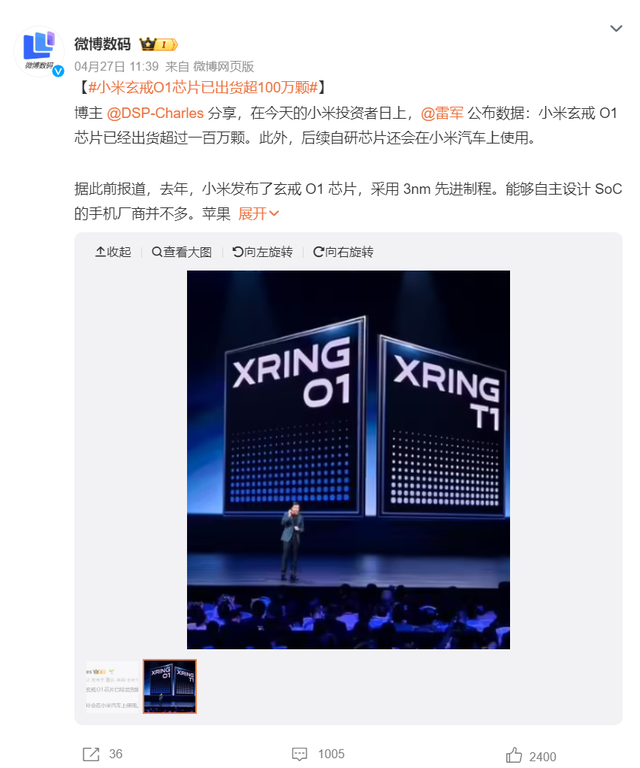This screenshot has width=640, height=768.
Task: View full-size image via 查看大图
Action: 182,252
